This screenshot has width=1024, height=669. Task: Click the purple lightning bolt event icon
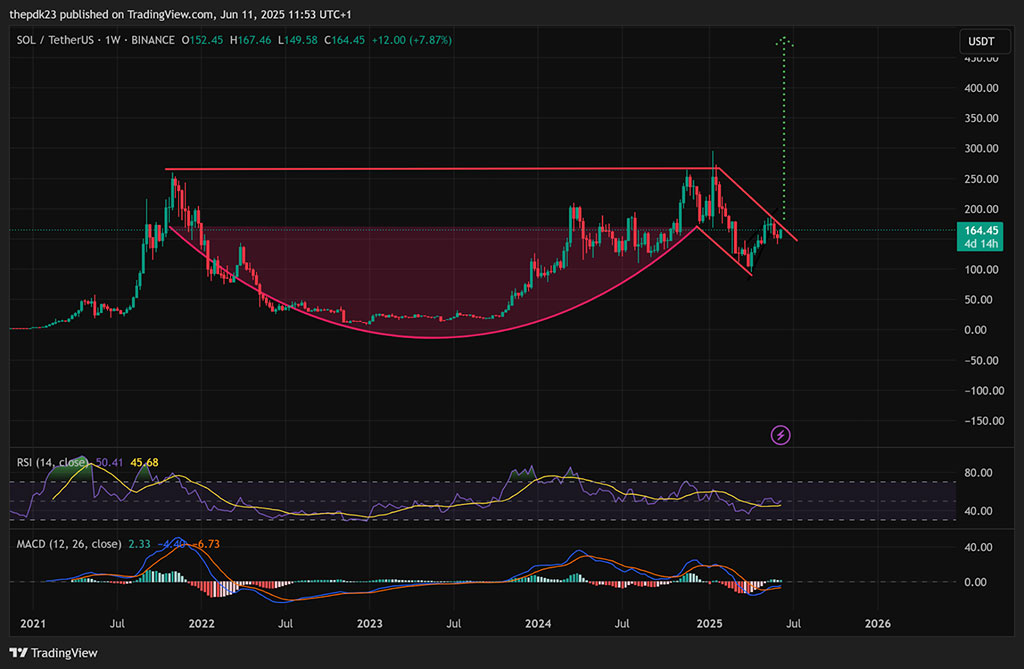click(x=781, y=435)
